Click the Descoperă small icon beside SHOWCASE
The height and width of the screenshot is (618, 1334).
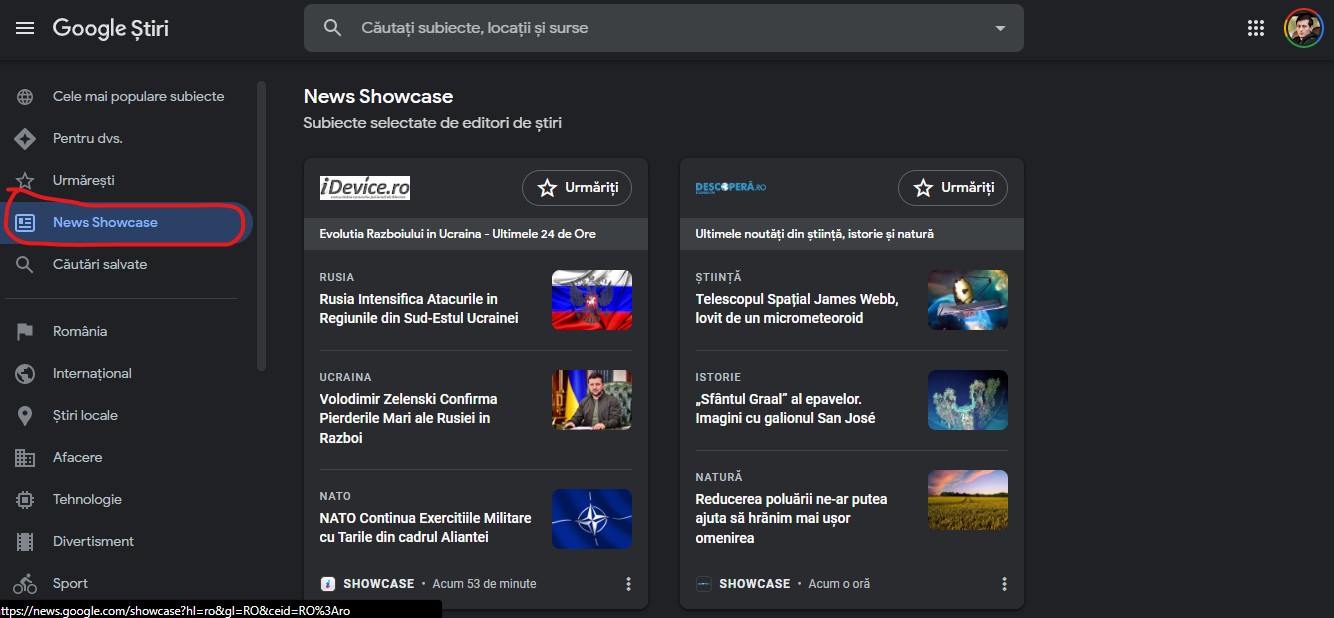pos(704,584)
